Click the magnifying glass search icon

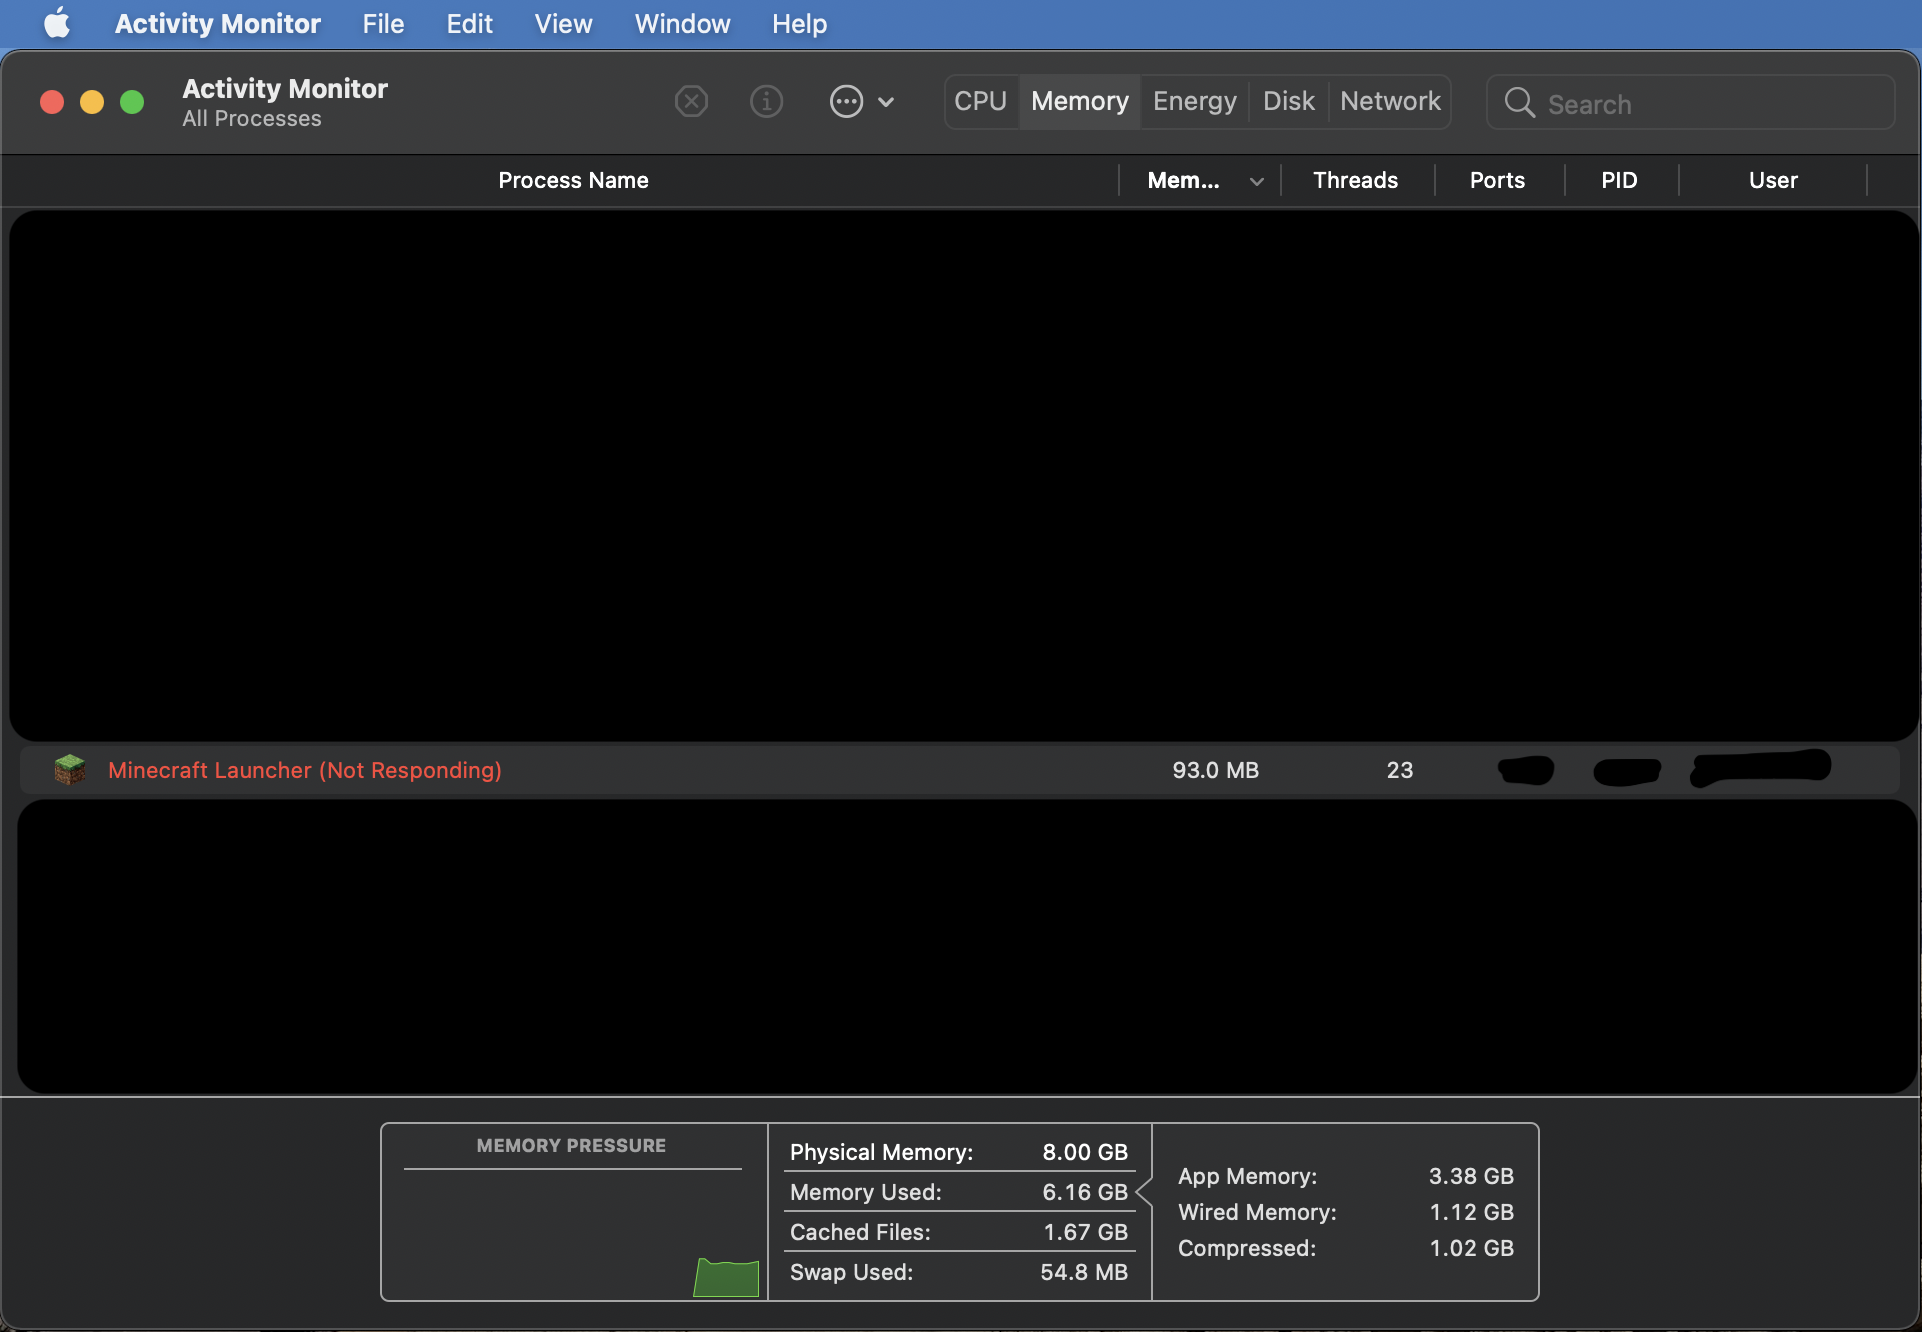(1519, 102)
